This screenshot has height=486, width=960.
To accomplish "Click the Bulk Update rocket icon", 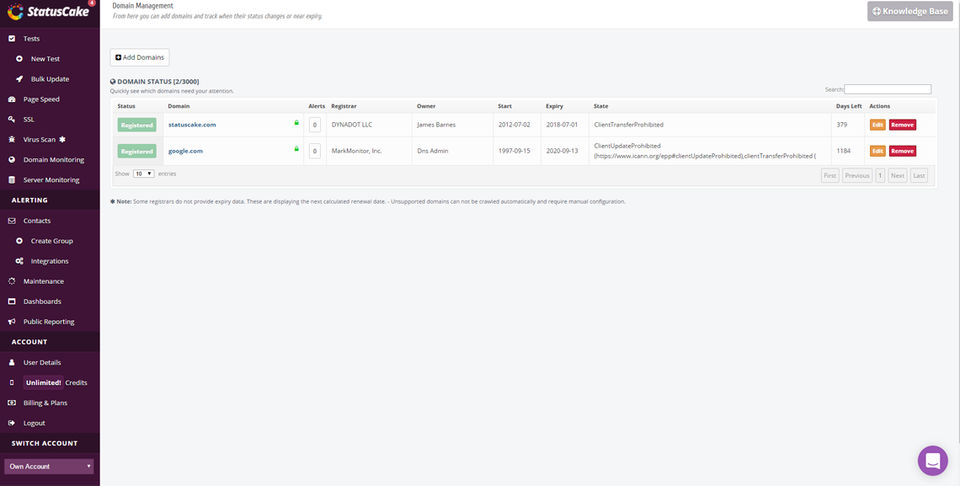I will tap(20, 79).
